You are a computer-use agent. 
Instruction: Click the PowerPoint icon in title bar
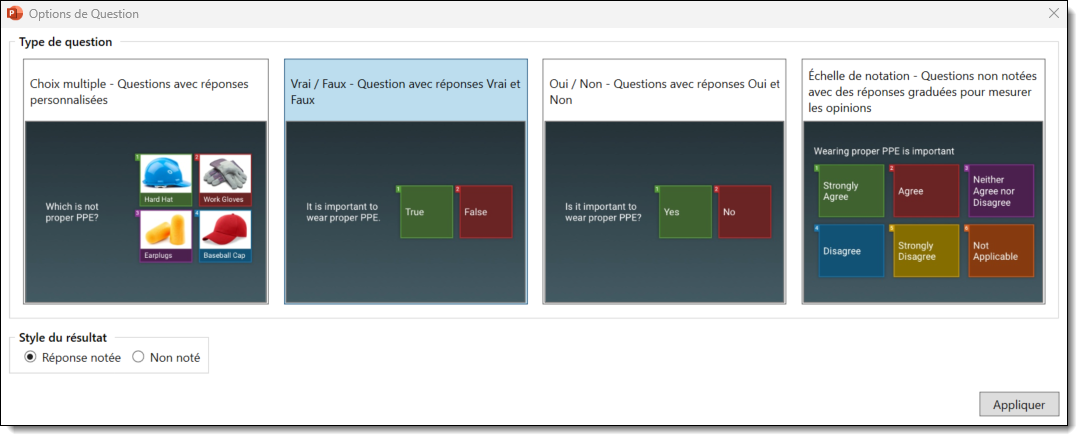(x=15, y=14)
